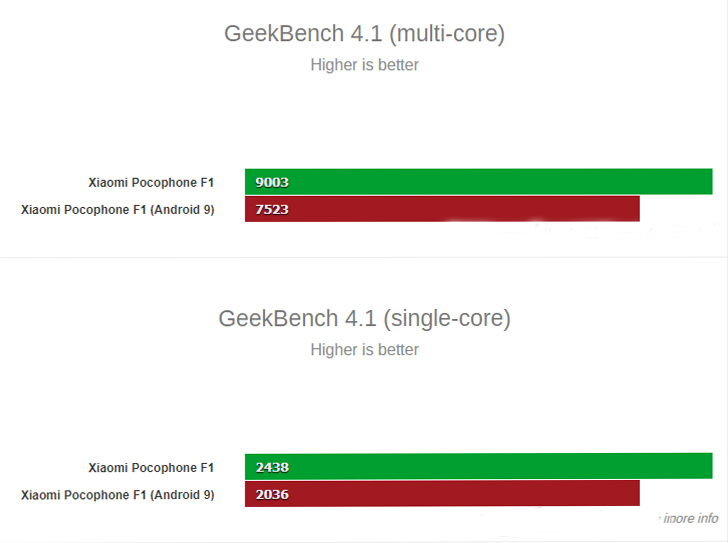Select the red multi-core bar showing 7523
This screenshot has height=543, width=728.
tap(442, 209)
